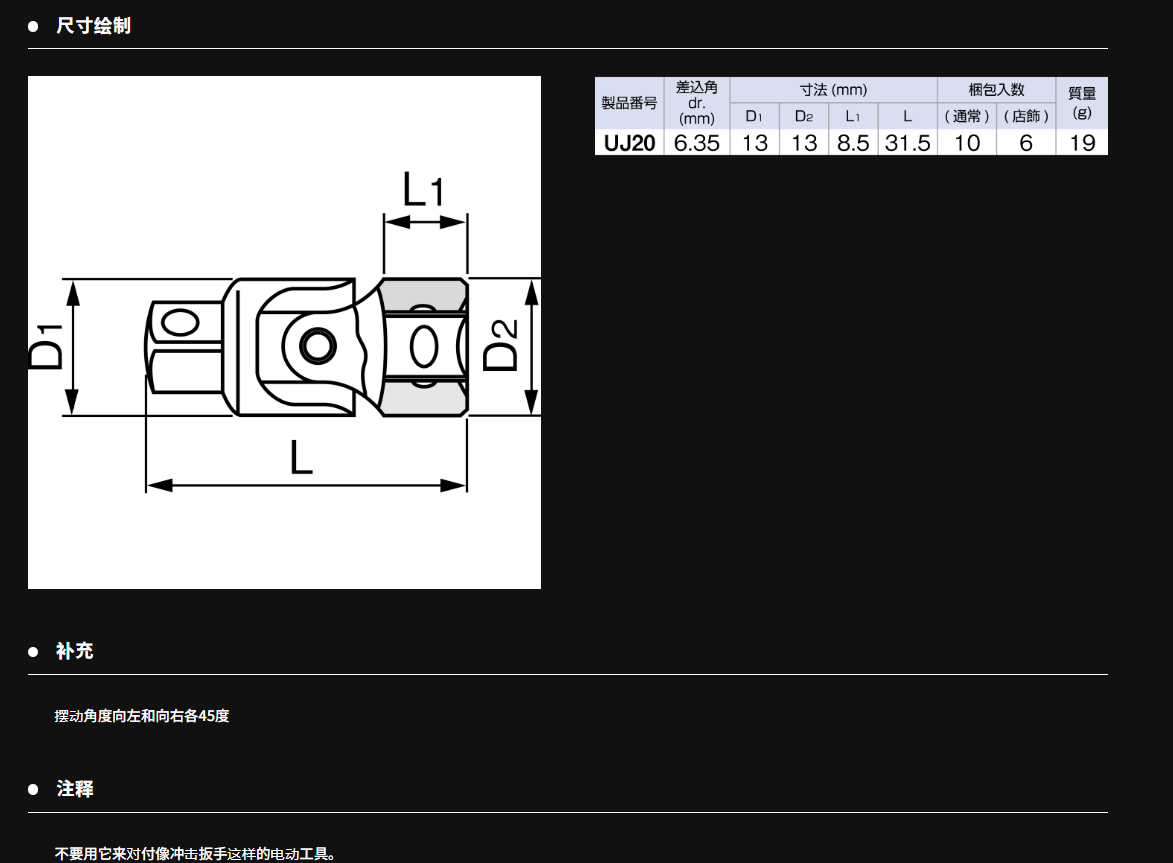Select the UJ20 product number cell
This screenshot has height=863, width=1173.
(x=629, y=143)
